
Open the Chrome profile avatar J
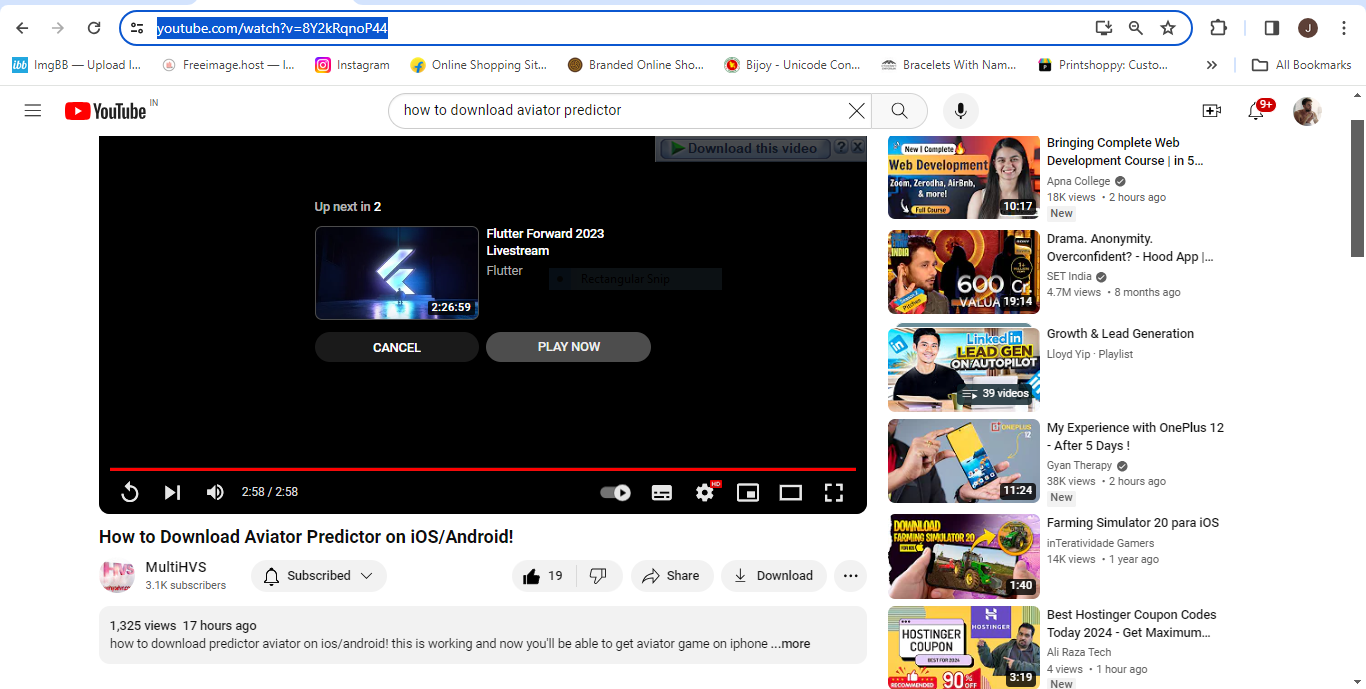(1308, 28)
